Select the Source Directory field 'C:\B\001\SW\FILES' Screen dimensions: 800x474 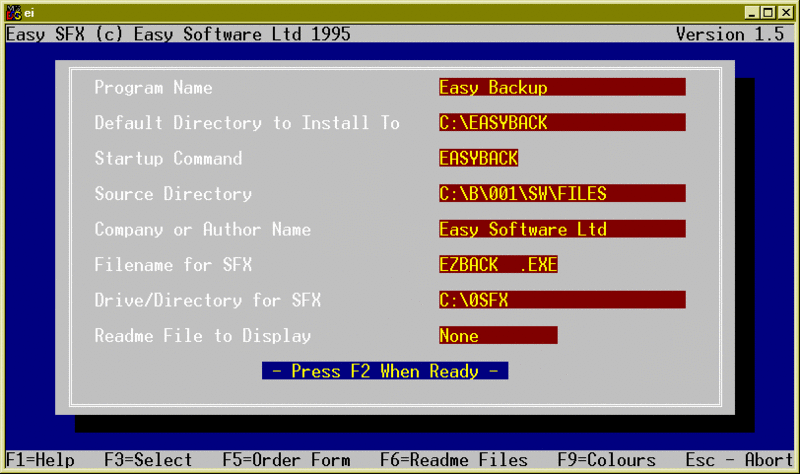(562, 193)
